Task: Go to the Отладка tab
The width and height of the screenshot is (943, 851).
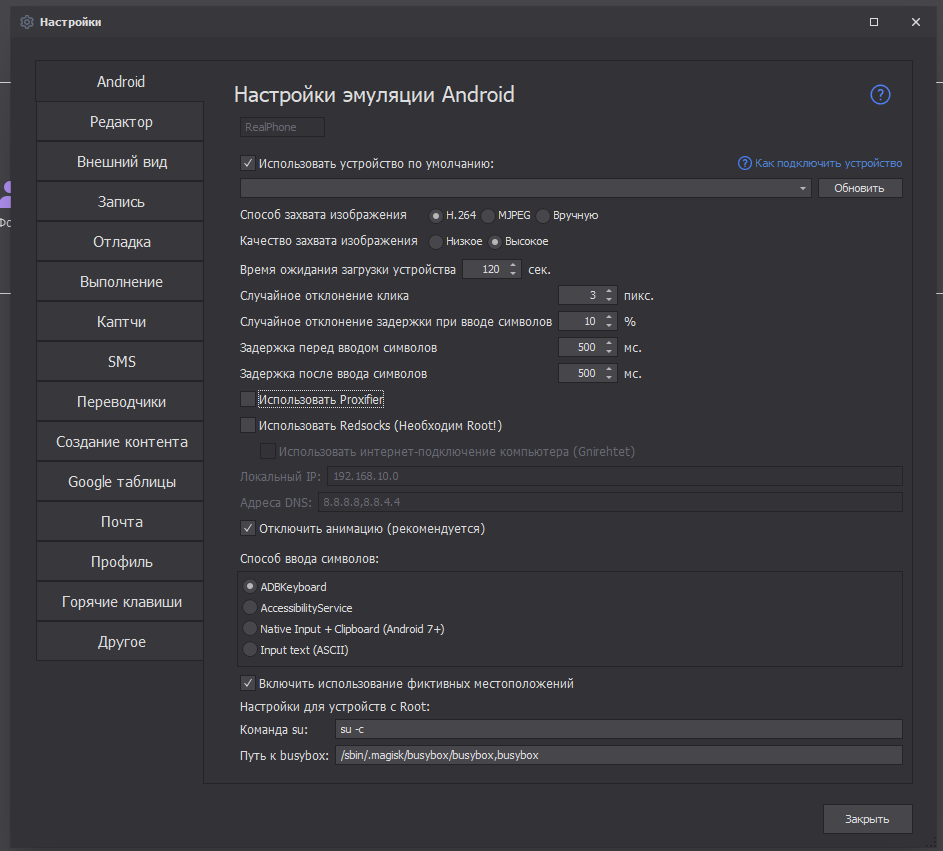Action: [121, 242]
